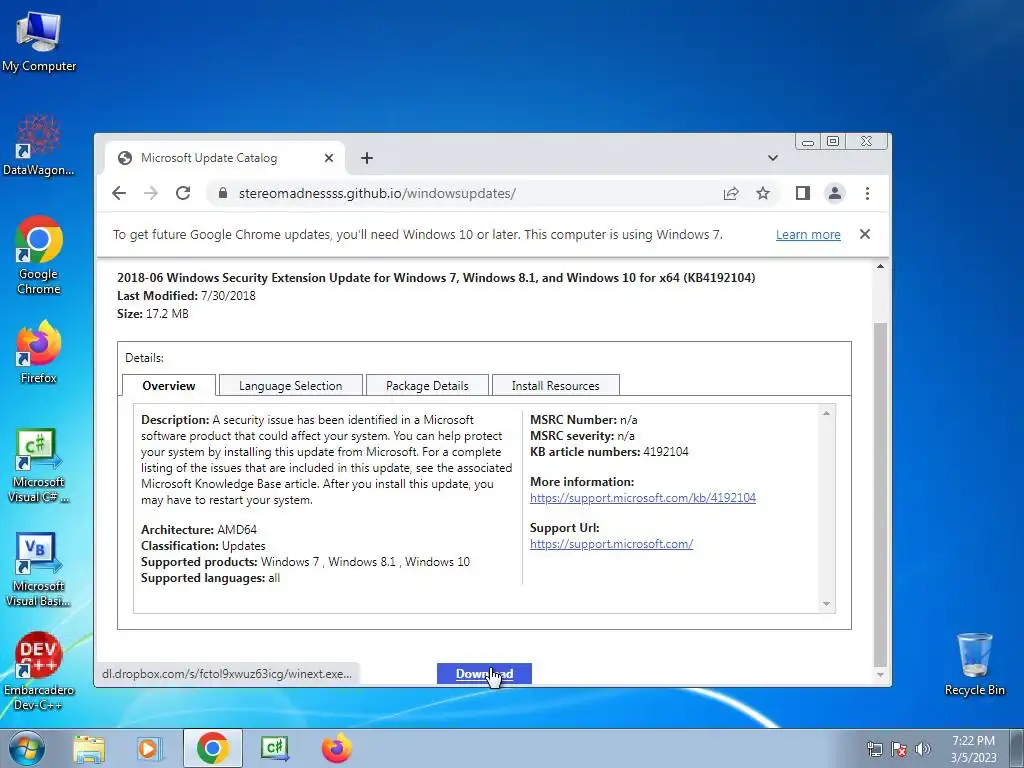Select My Computer desktop icon
Viewport: 1024px width, 768px height.
coord(39,42)
